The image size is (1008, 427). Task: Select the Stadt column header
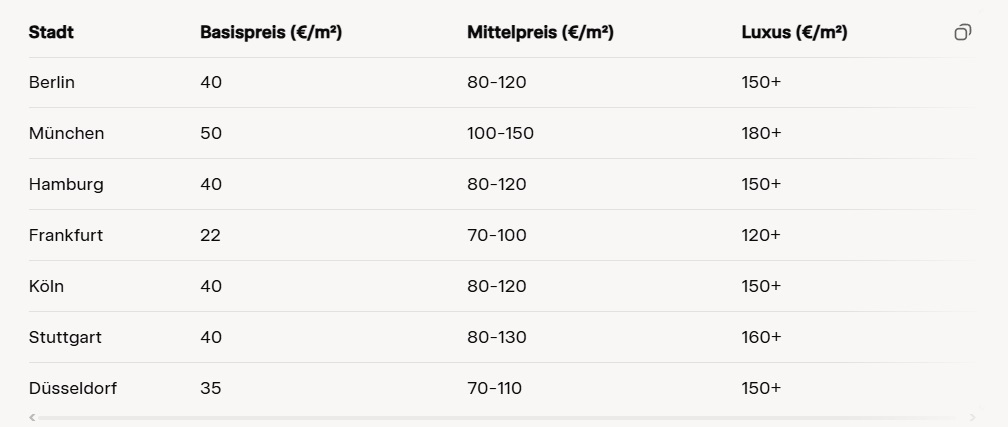tap(51, 32)
